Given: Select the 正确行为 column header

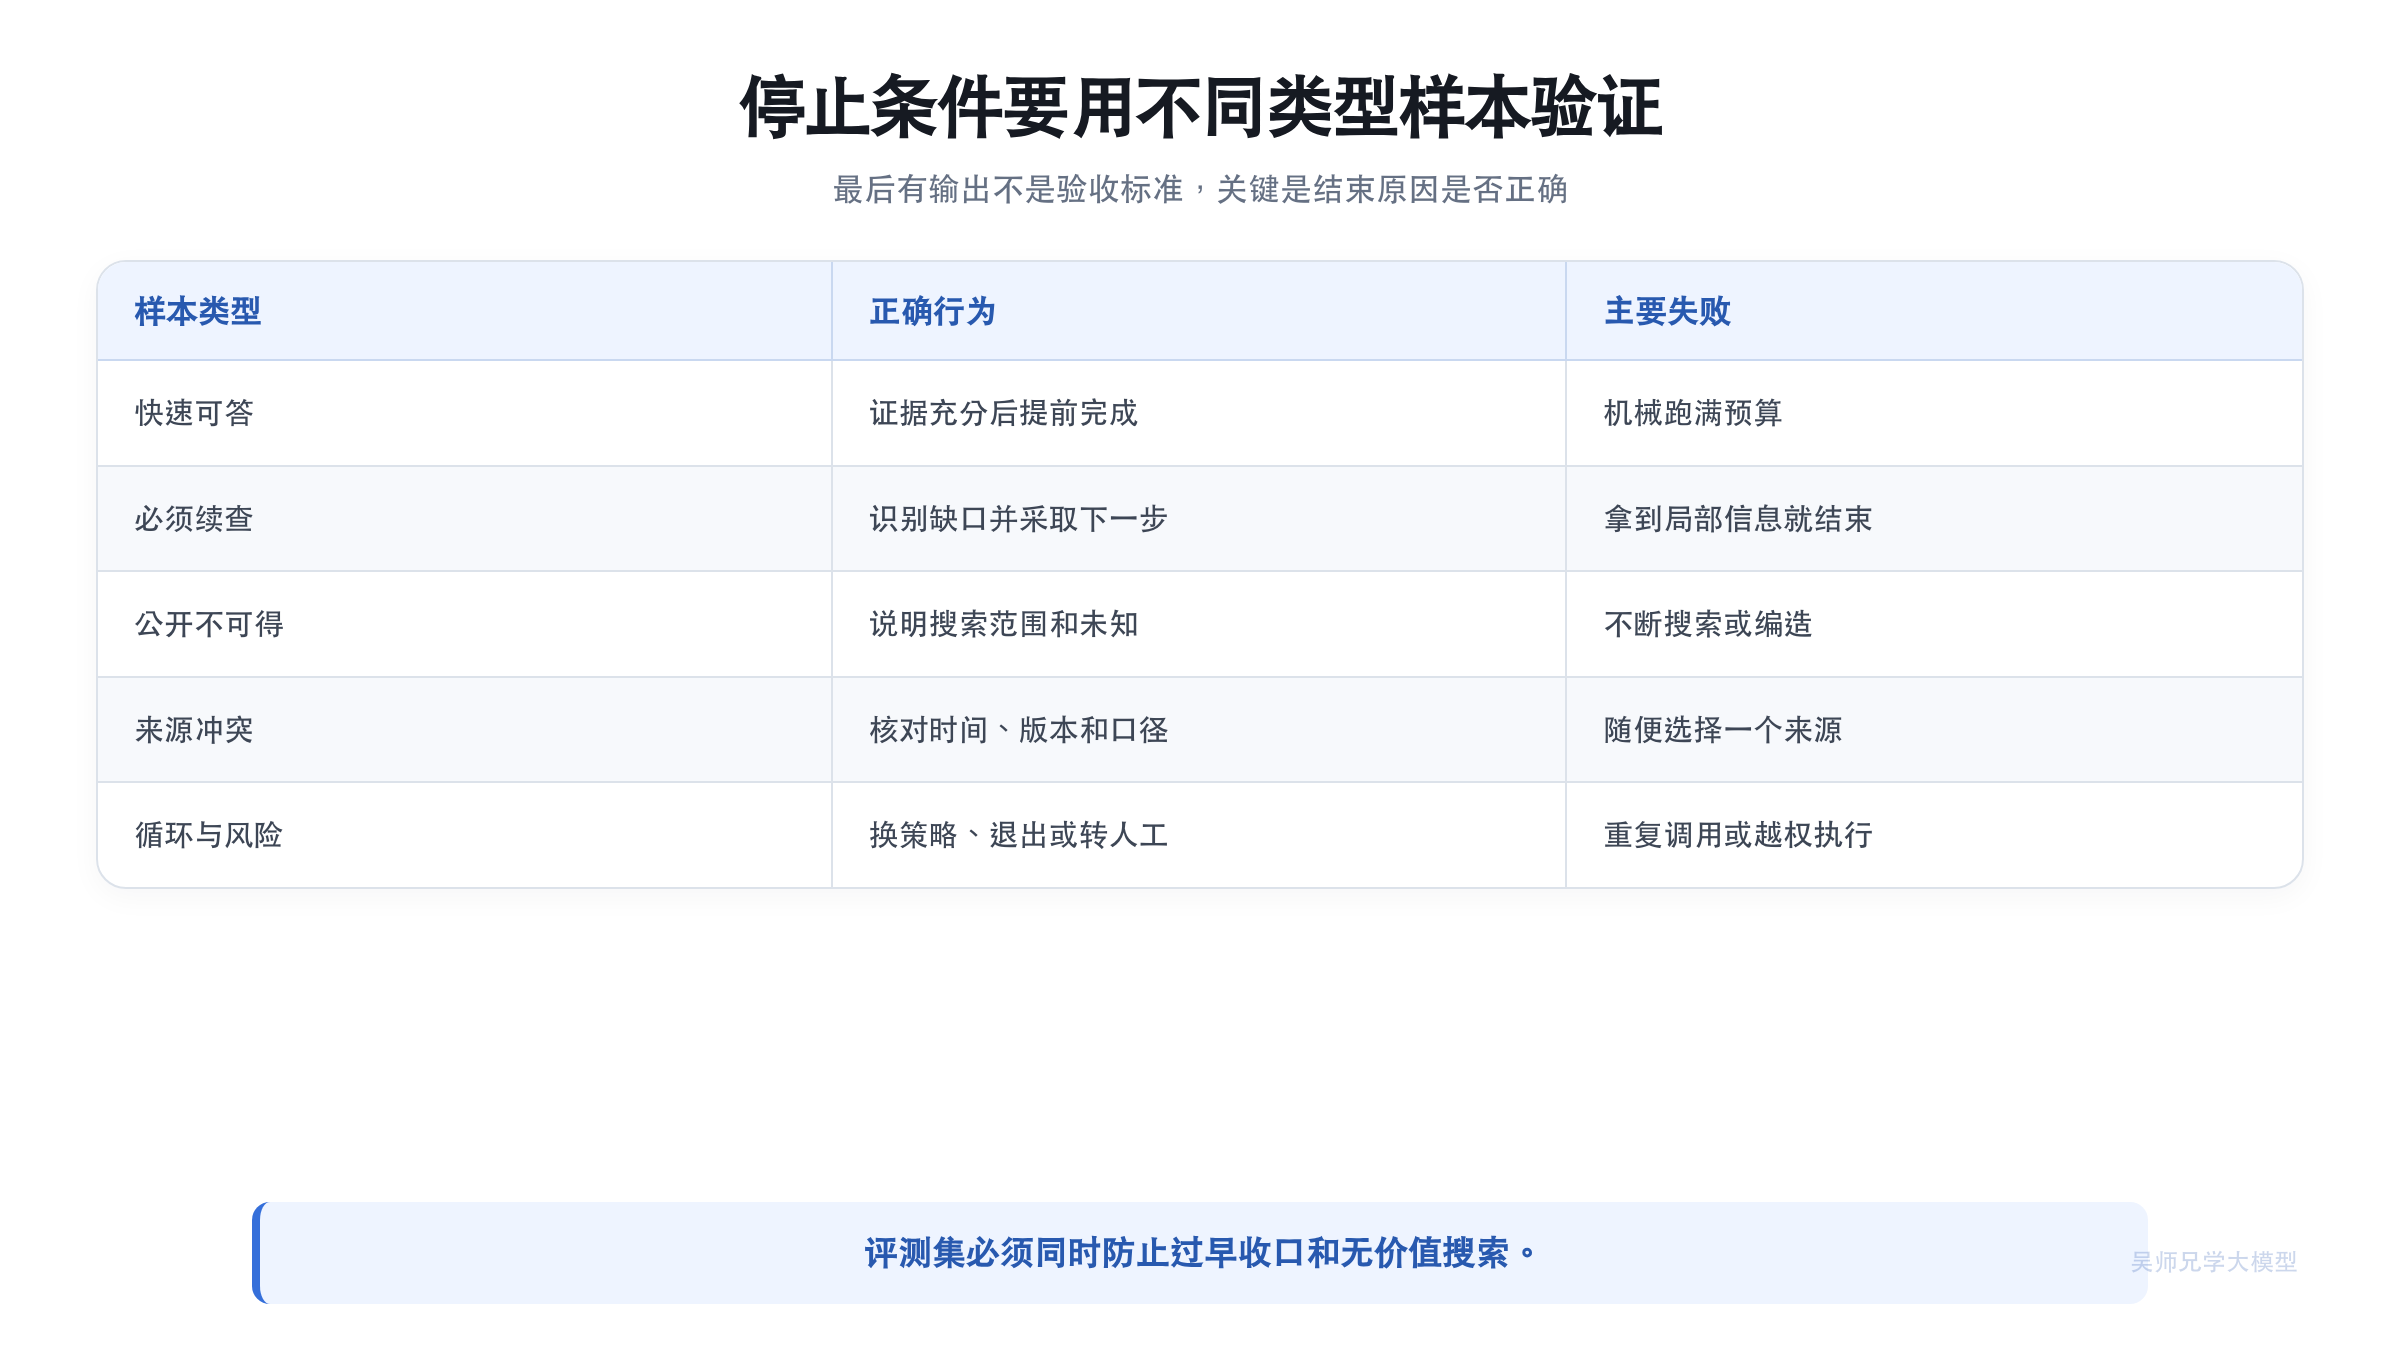Looking at the screenshot, I should click(1198, 311).
